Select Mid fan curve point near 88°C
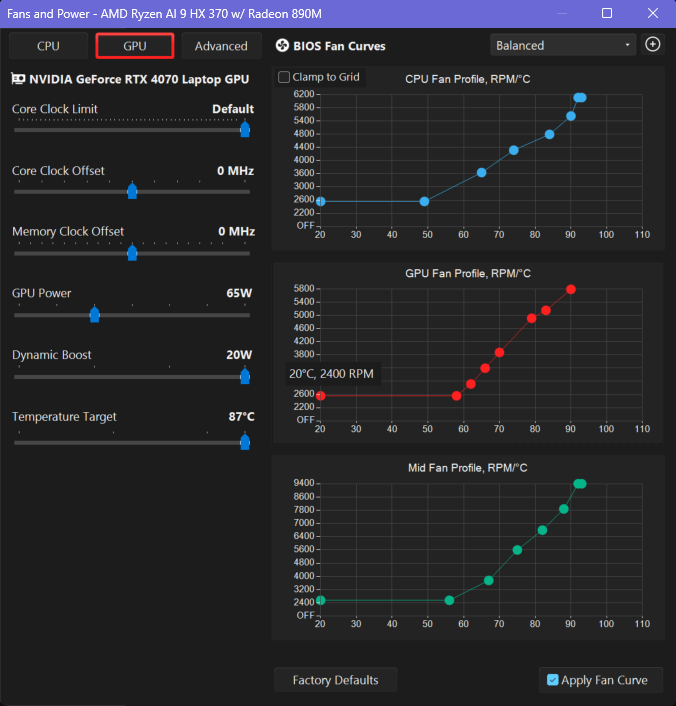Screen dimensions: 676x706 [564, 509]
